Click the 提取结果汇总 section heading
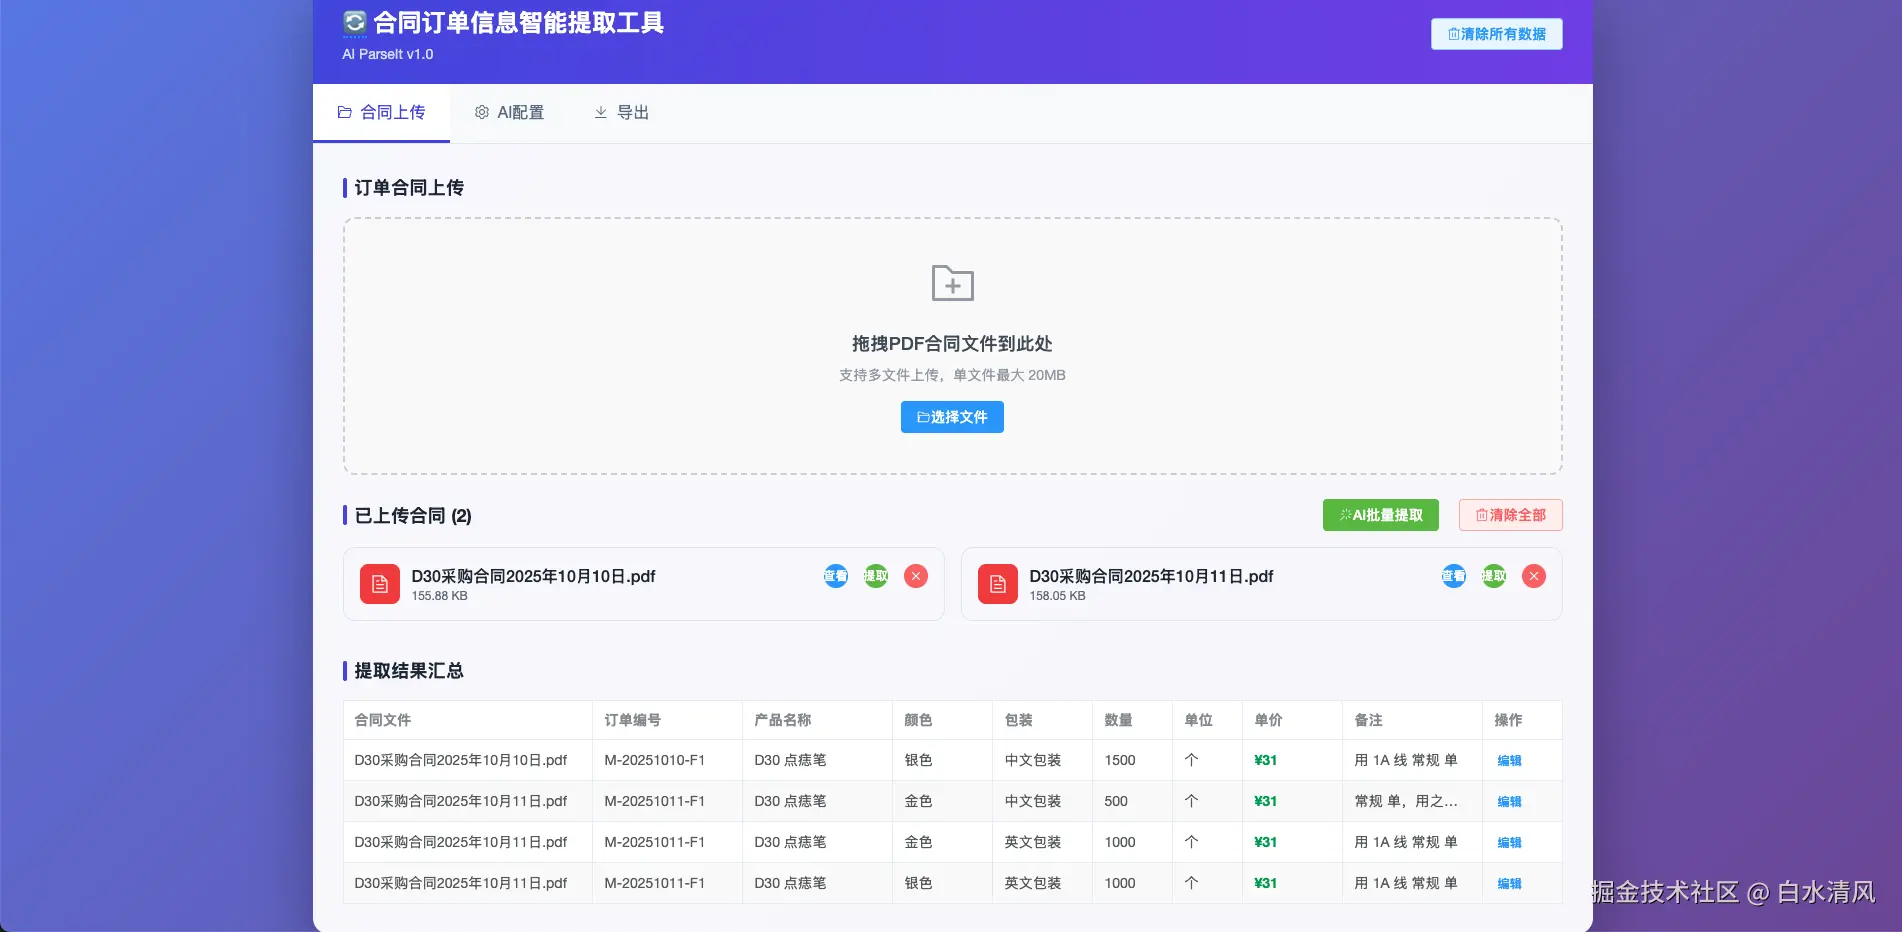The width and height of the screenshot is (1902, 932). coord(409,671)
